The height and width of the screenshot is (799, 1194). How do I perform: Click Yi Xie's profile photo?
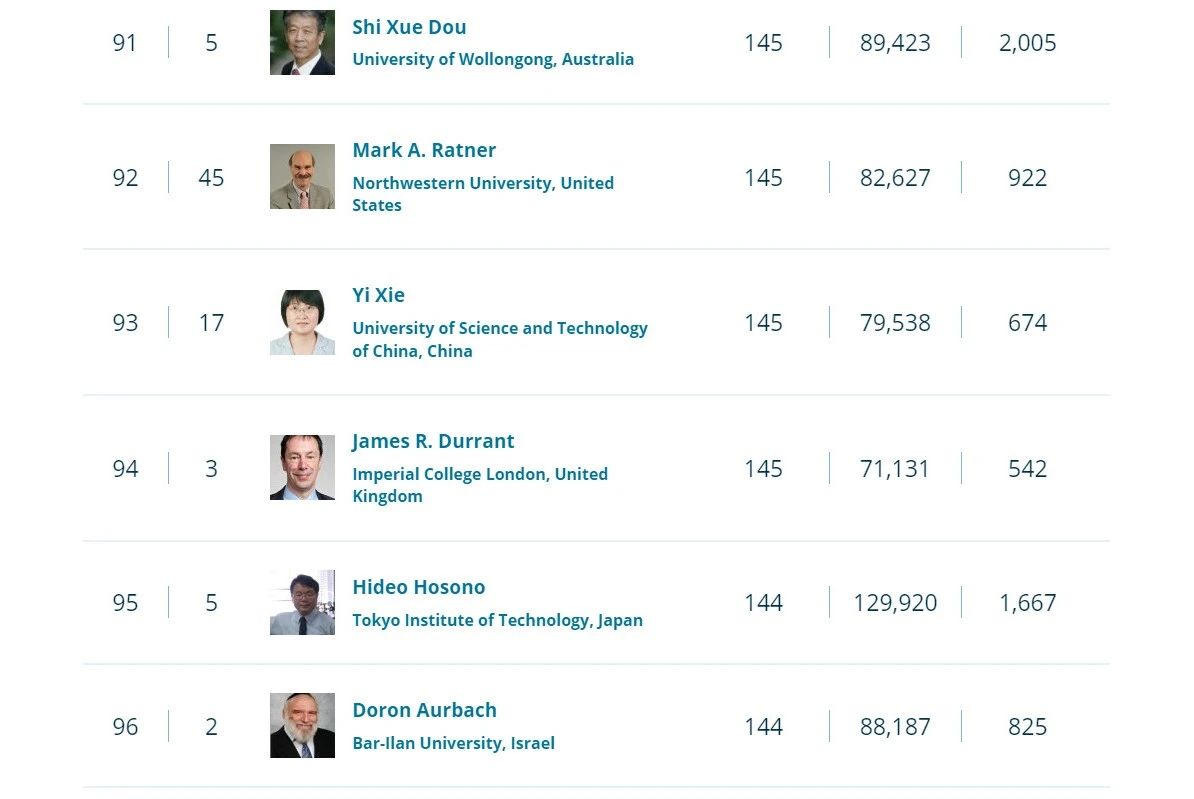302,322
